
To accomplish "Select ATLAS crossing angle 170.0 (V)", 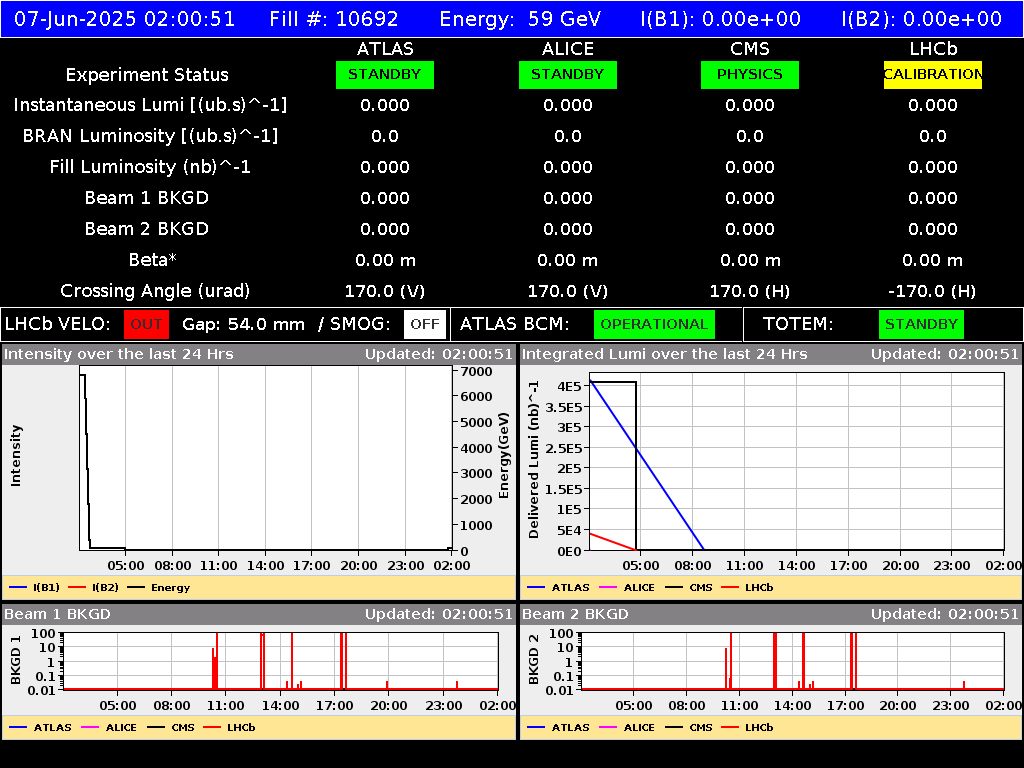I will [385, 291].
